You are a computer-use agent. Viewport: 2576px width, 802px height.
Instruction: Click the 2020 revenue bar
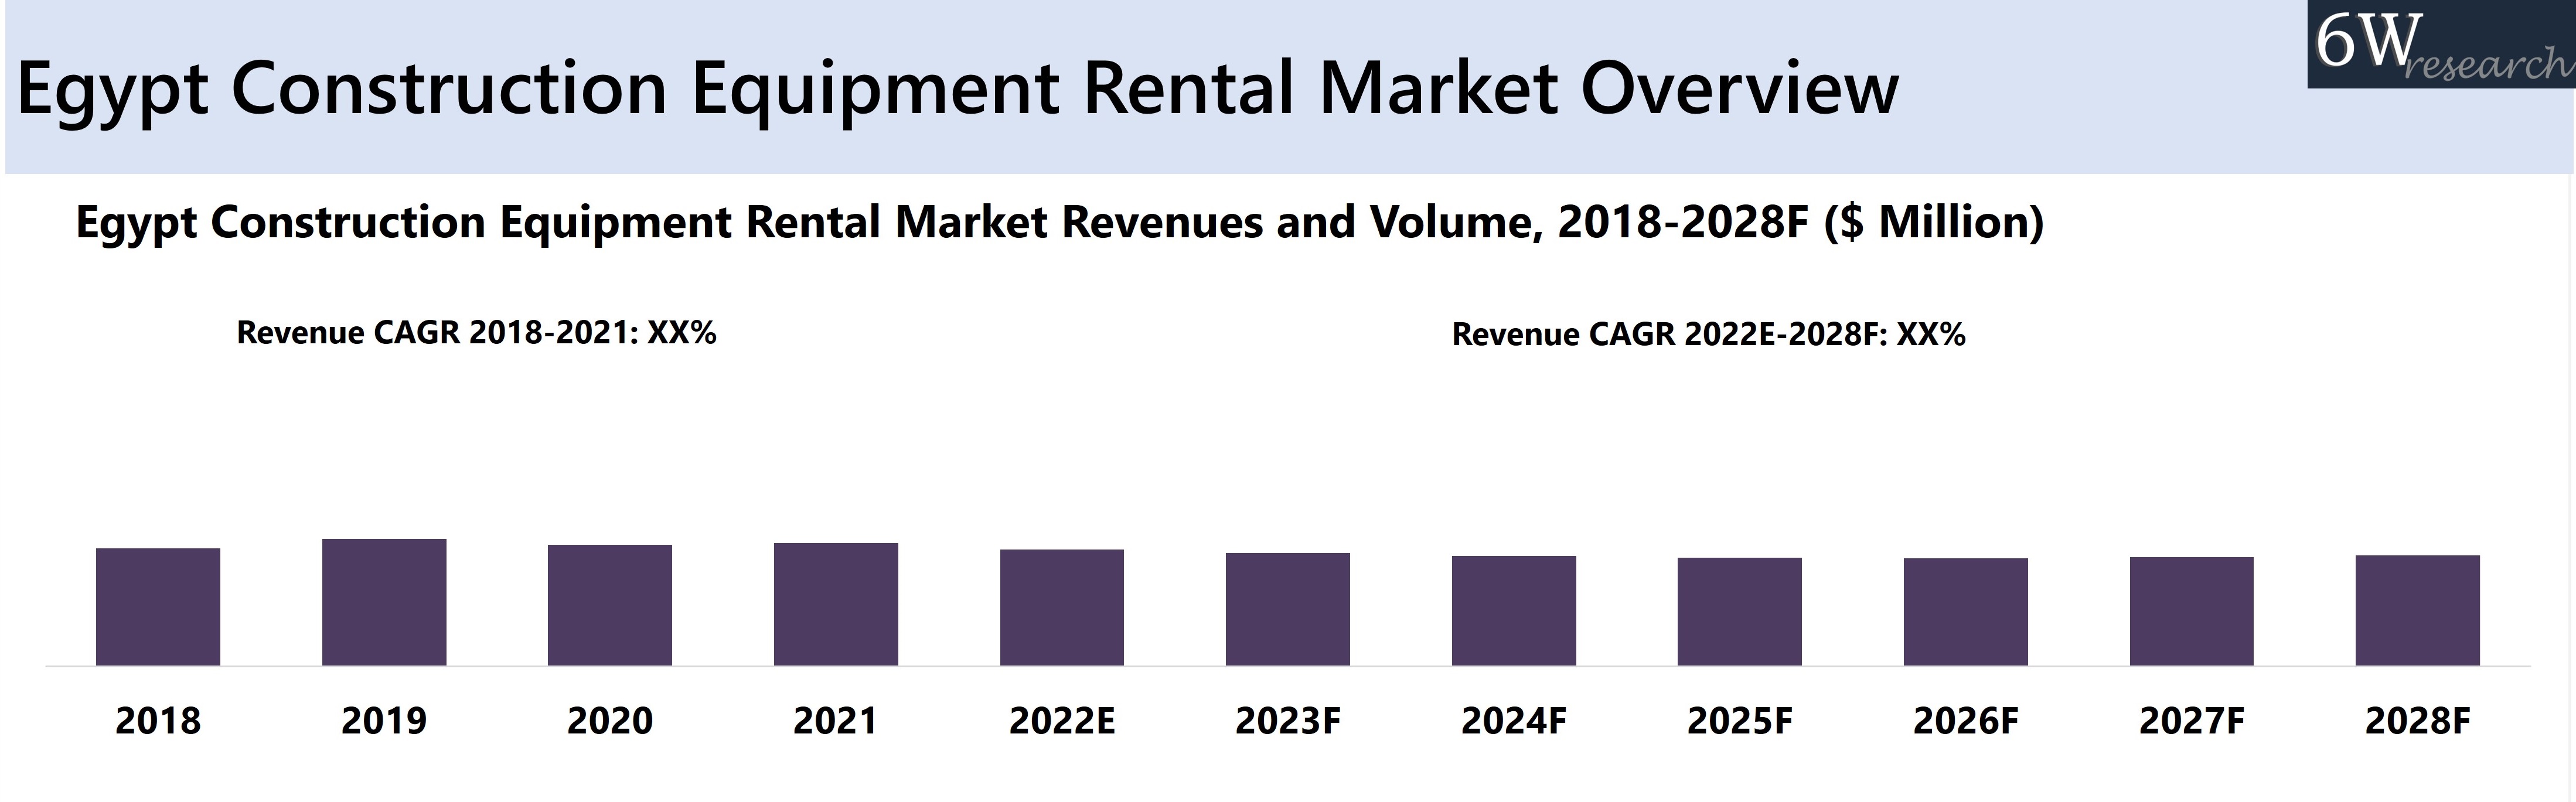coord(610,605)
